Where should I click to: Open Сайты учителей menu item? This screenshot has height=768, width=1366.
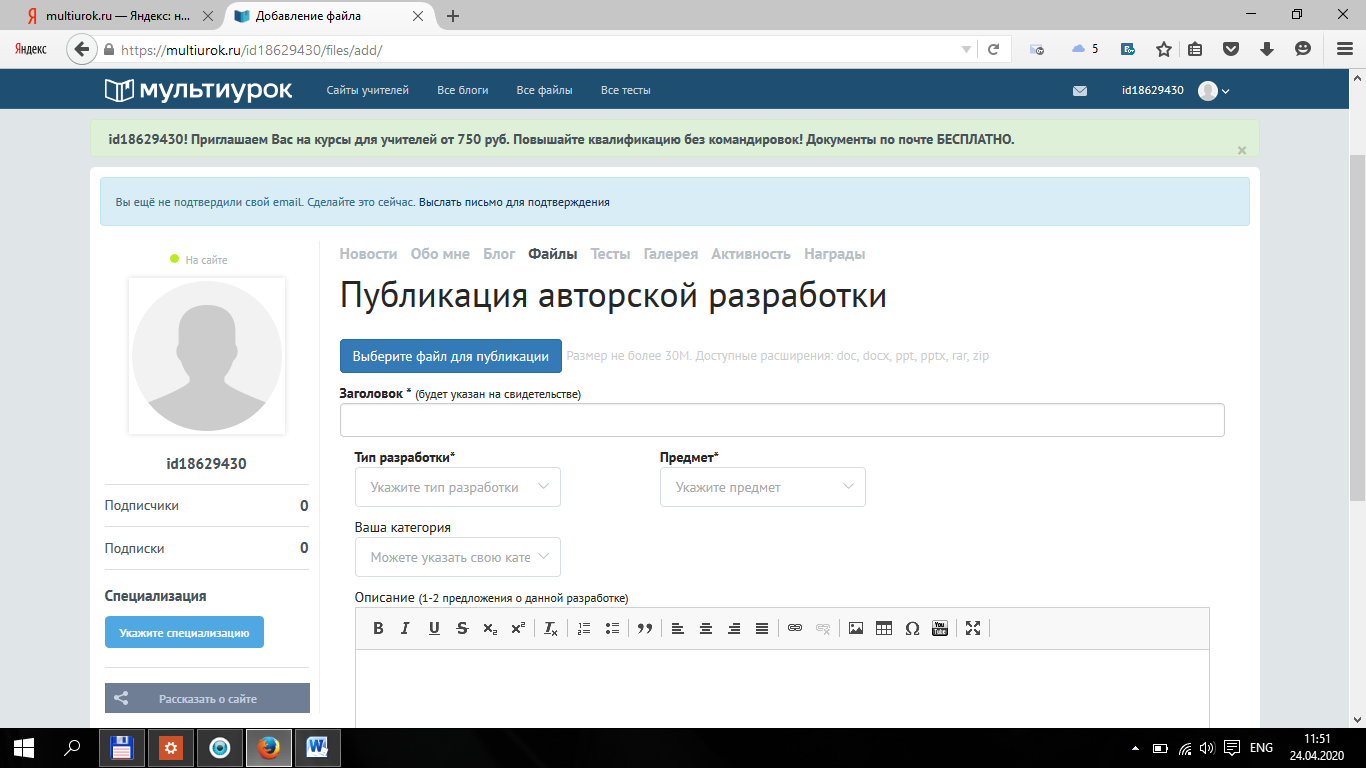tap(368, 90)
